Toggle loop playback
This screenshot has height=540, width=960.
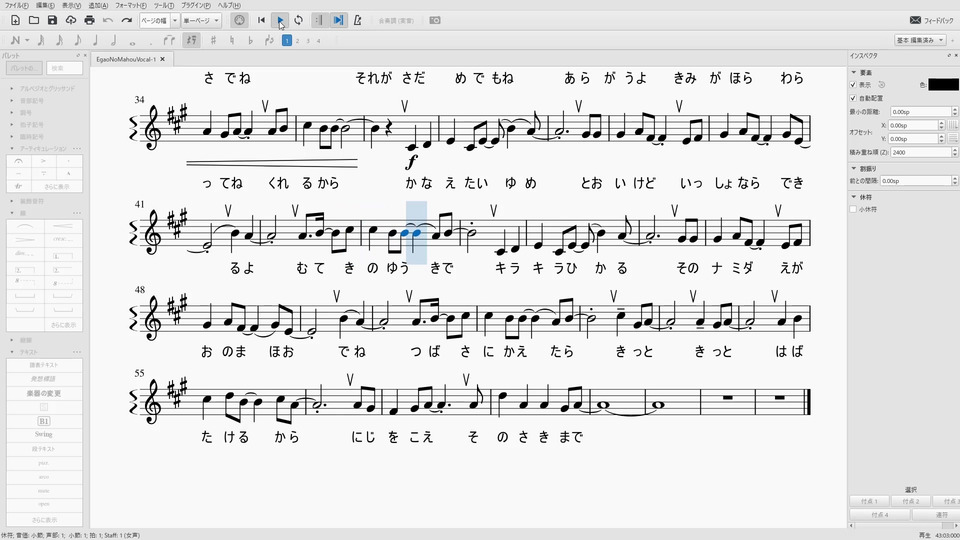pyautogui.click(x=298, y=20)
